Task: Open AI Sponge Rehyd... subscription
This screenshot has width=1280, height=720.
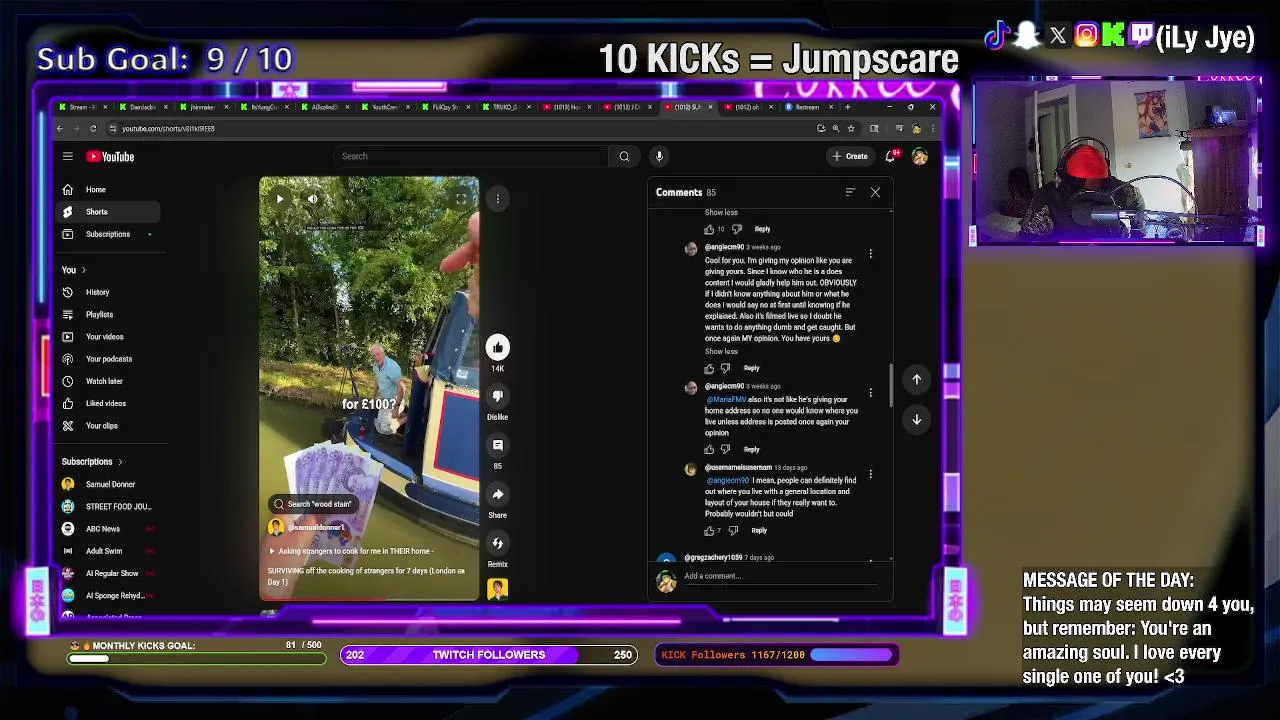Action: coord(107,595)
